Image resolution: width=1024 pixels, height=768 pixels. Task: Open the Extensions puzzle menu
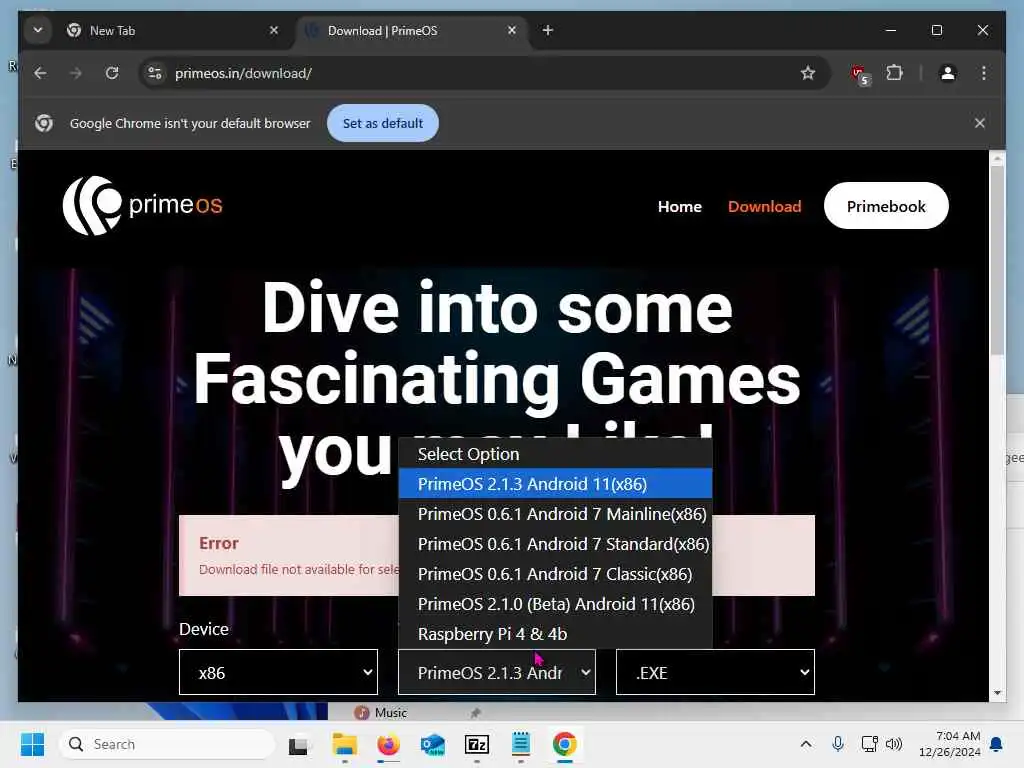coord(895,73)
